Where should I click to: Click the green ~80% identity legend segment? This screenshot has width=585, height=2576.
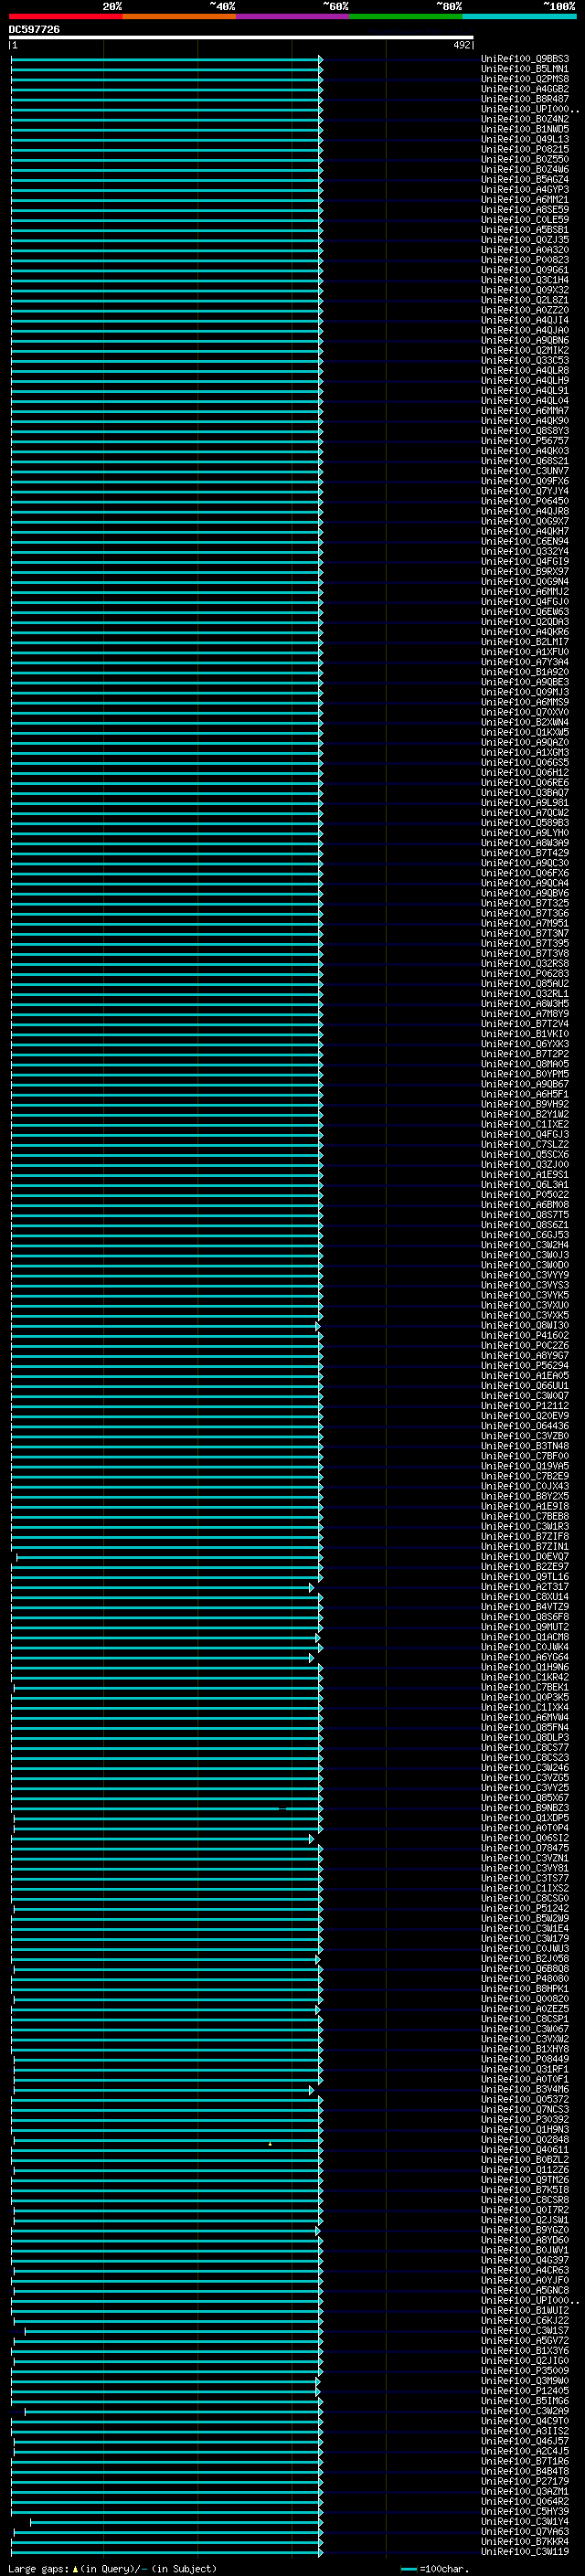pos(406,16)
